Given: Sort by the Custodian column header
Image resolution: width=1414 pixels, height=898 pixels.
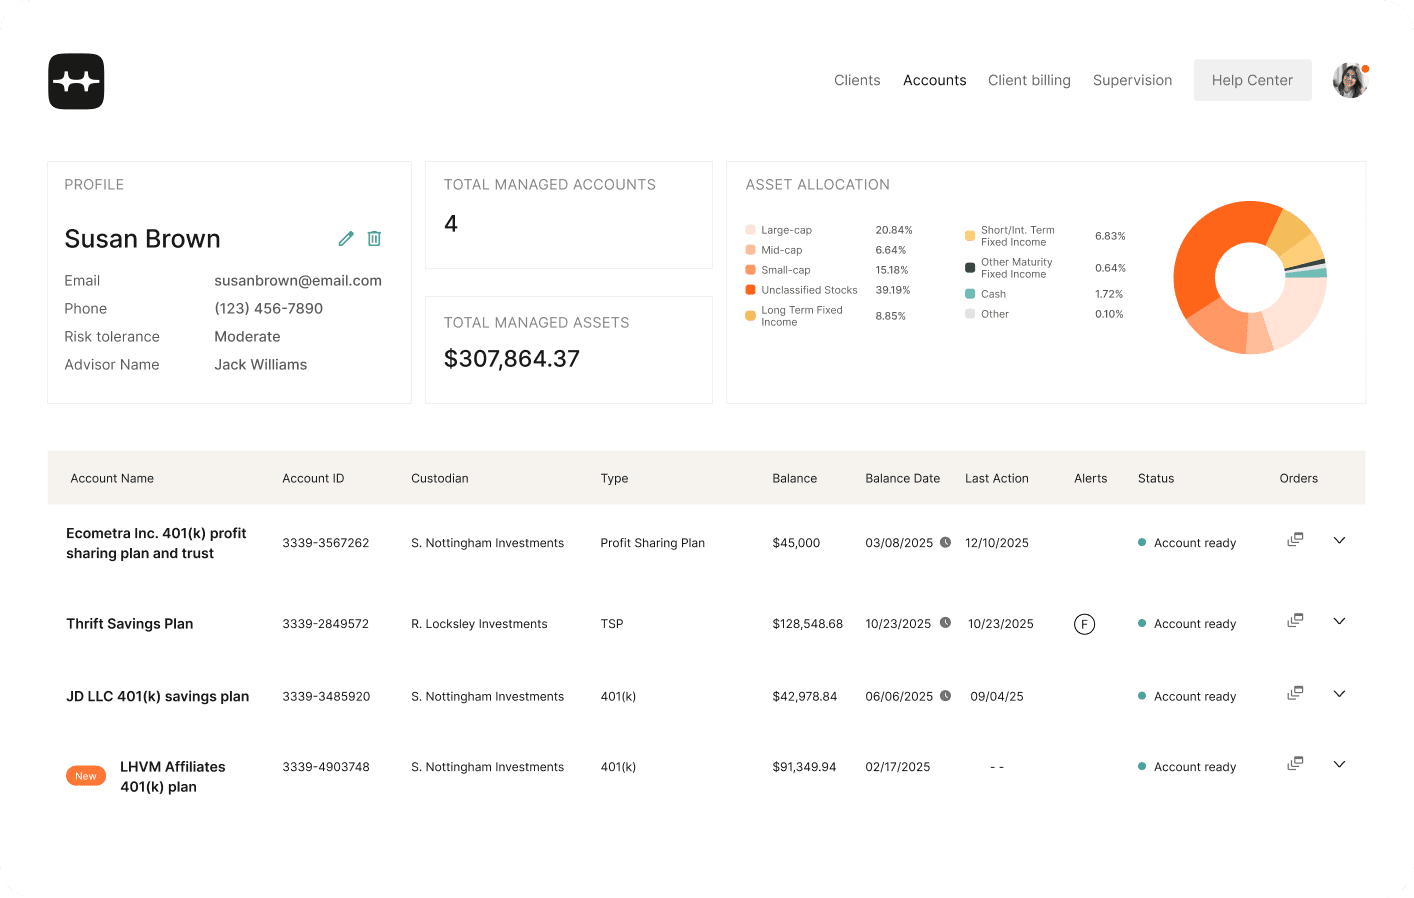Looking at the screenshot, I should [x=440, y=478].
